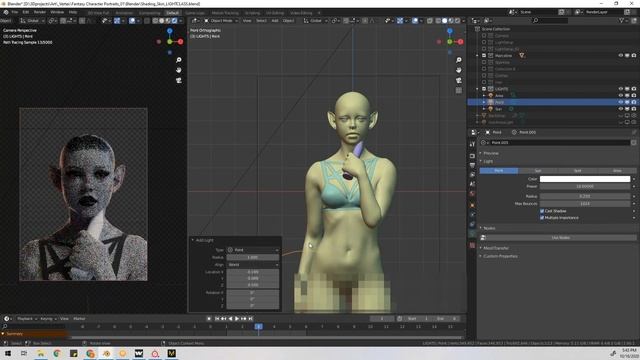The image size is (640, 360).
Task: Zoom icon in the left render viewport
Action: pos(179,60)
